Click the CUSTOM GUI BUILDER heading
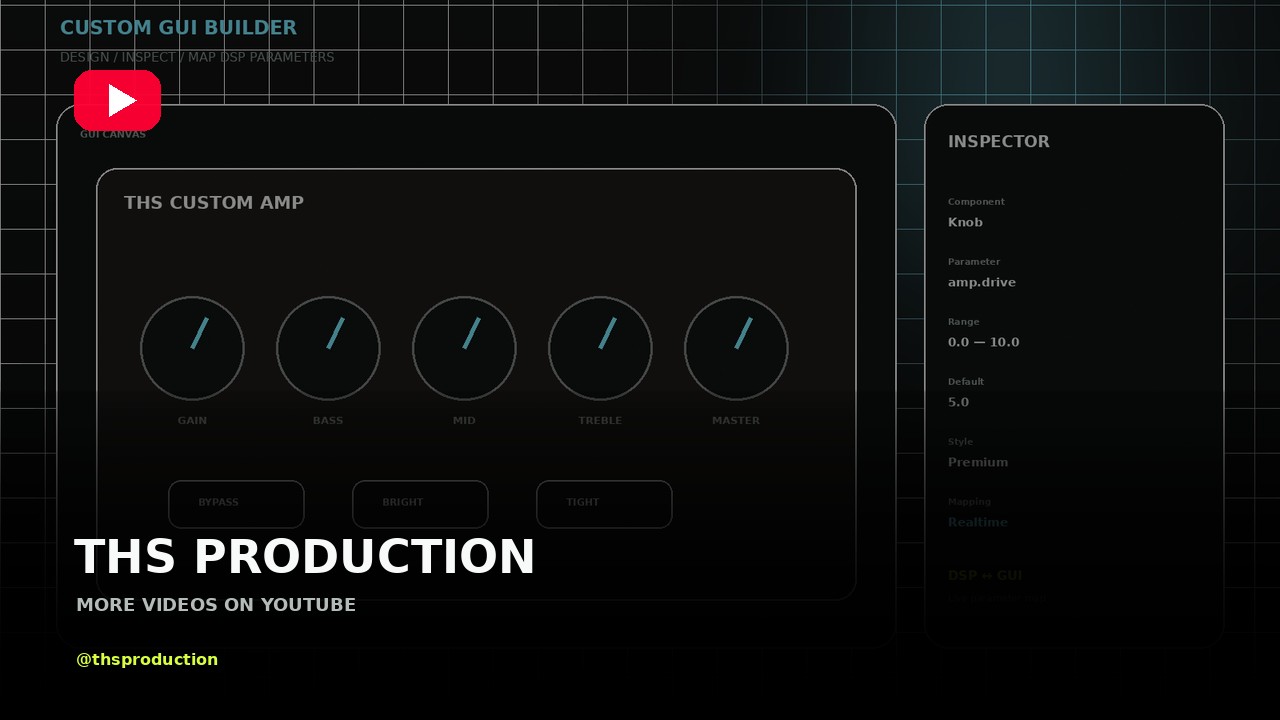The image size is (1280, 720). 178,28
